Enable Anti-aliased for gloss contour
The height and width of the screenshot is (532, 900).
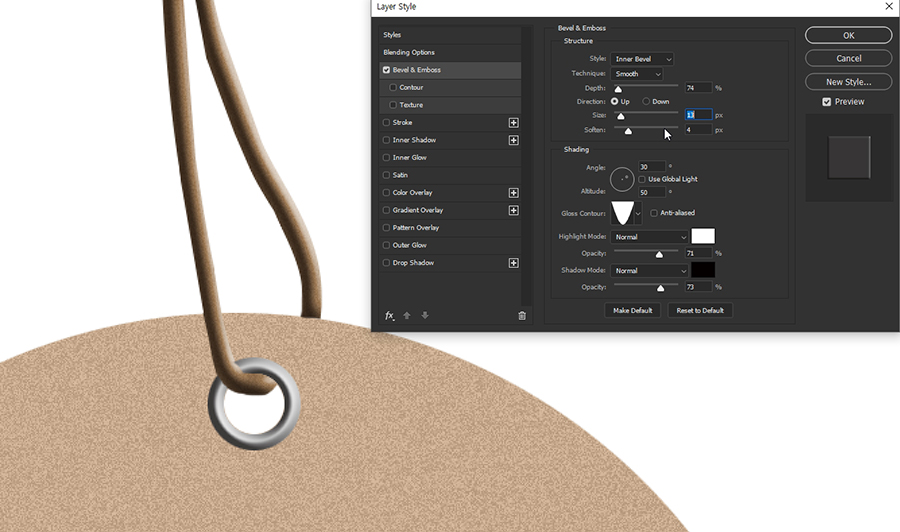tap(654, 213)
